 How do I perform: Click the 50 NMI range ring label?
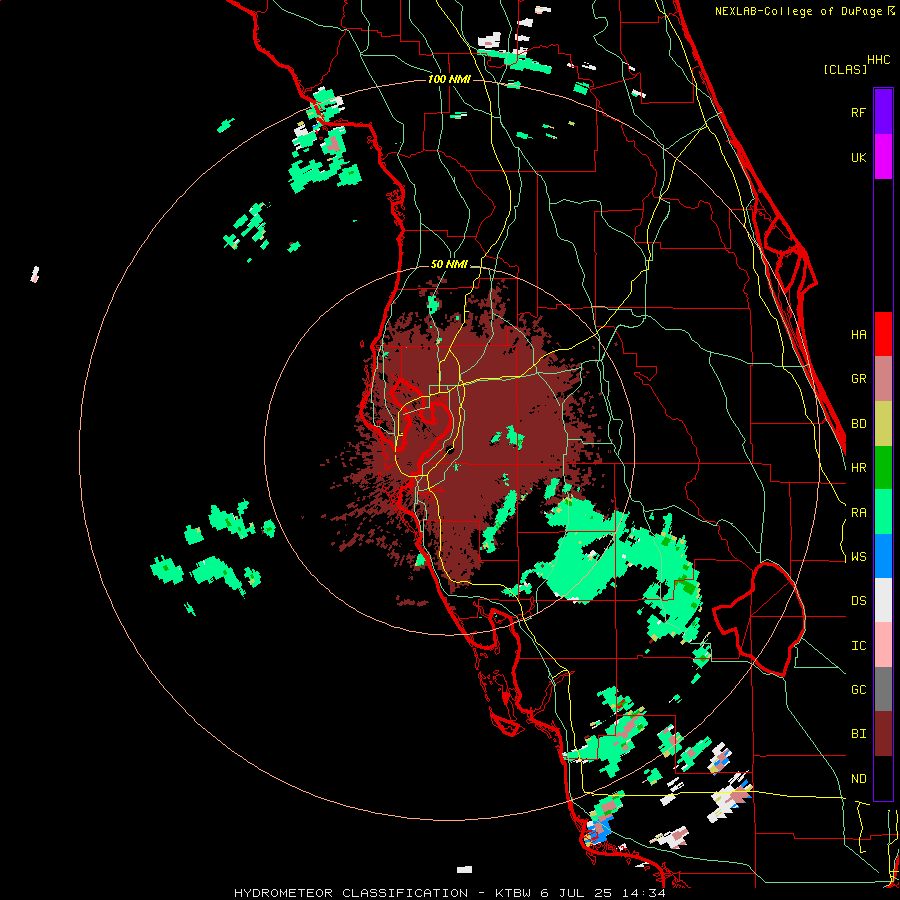click(449, 264)
